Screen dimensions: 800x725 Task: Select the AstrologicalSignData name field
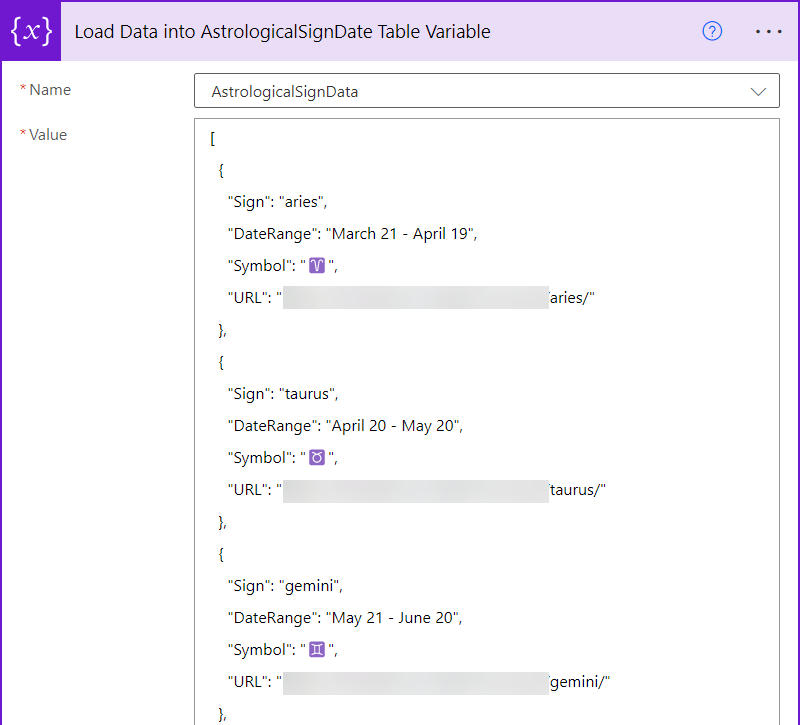(x=486, y=91)
